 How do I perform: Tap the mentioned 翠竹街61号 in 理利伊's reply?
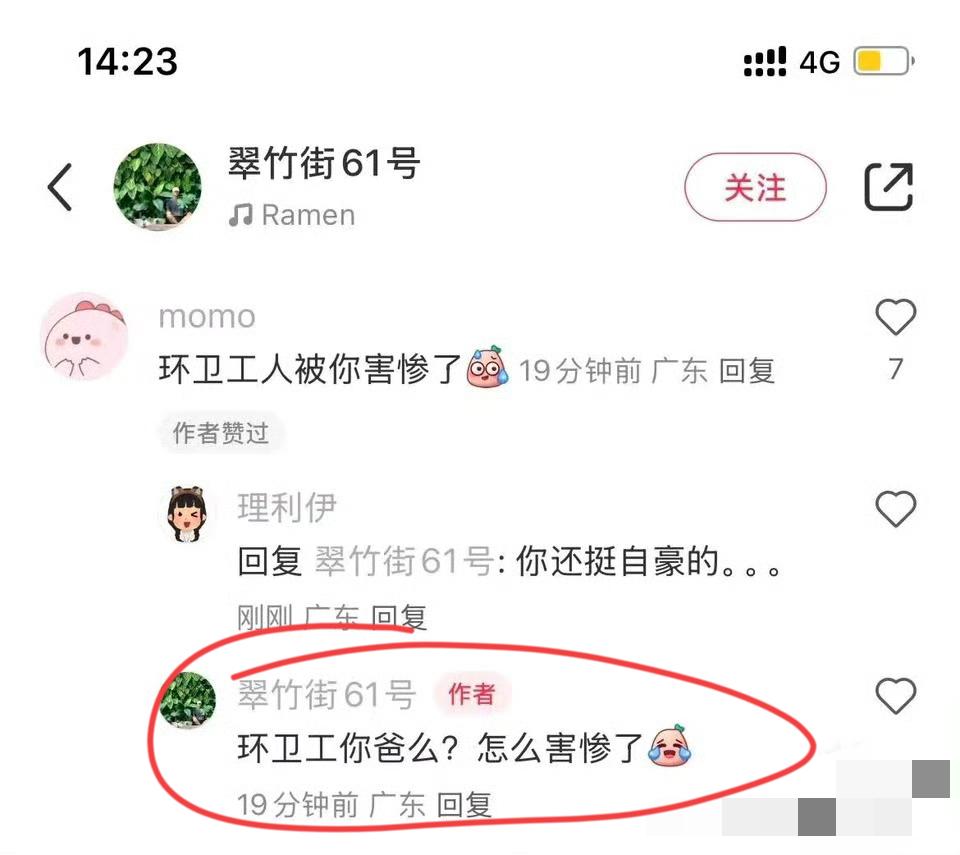coord(404,561)
